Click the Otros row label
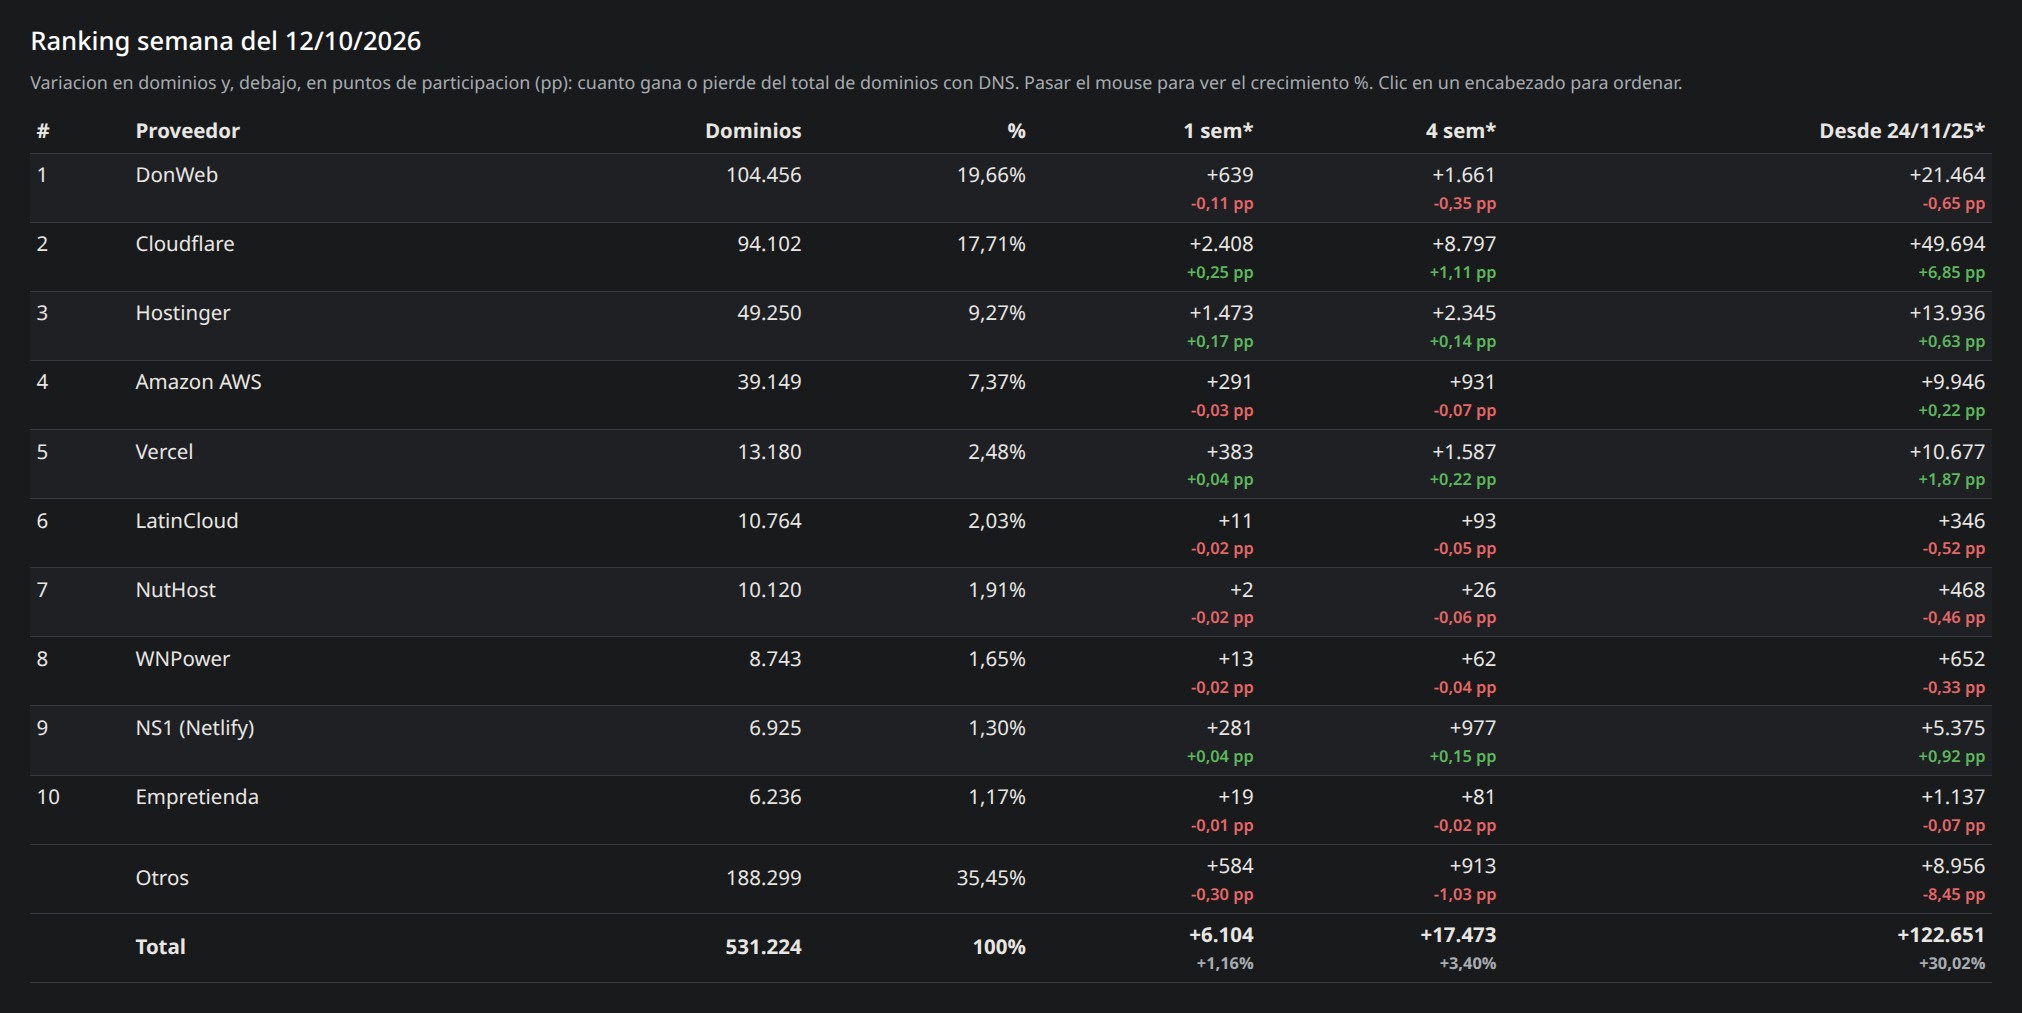The image size is (2022, 1013). click(162, 878)
